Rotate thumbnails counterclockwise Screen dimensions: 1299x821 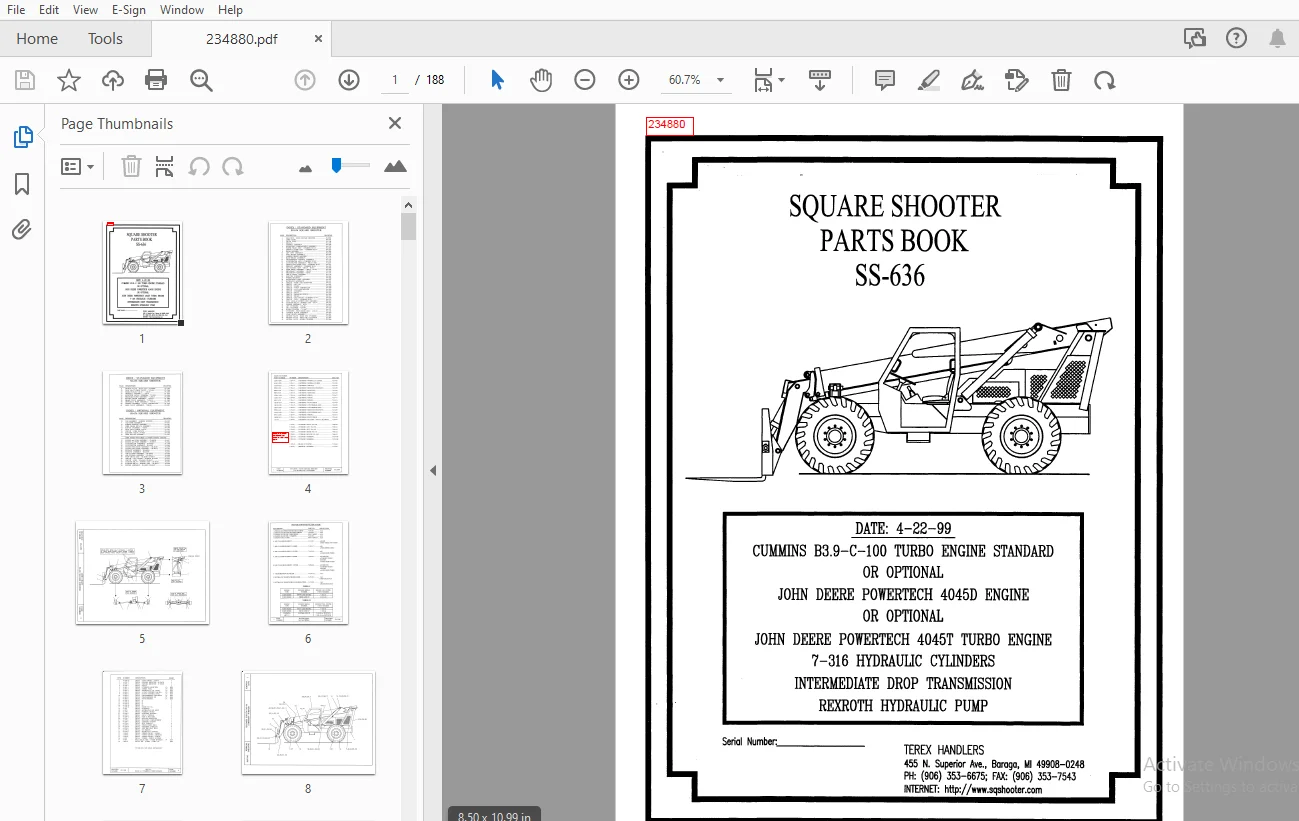pyautogui.click(x=199, y=166)
